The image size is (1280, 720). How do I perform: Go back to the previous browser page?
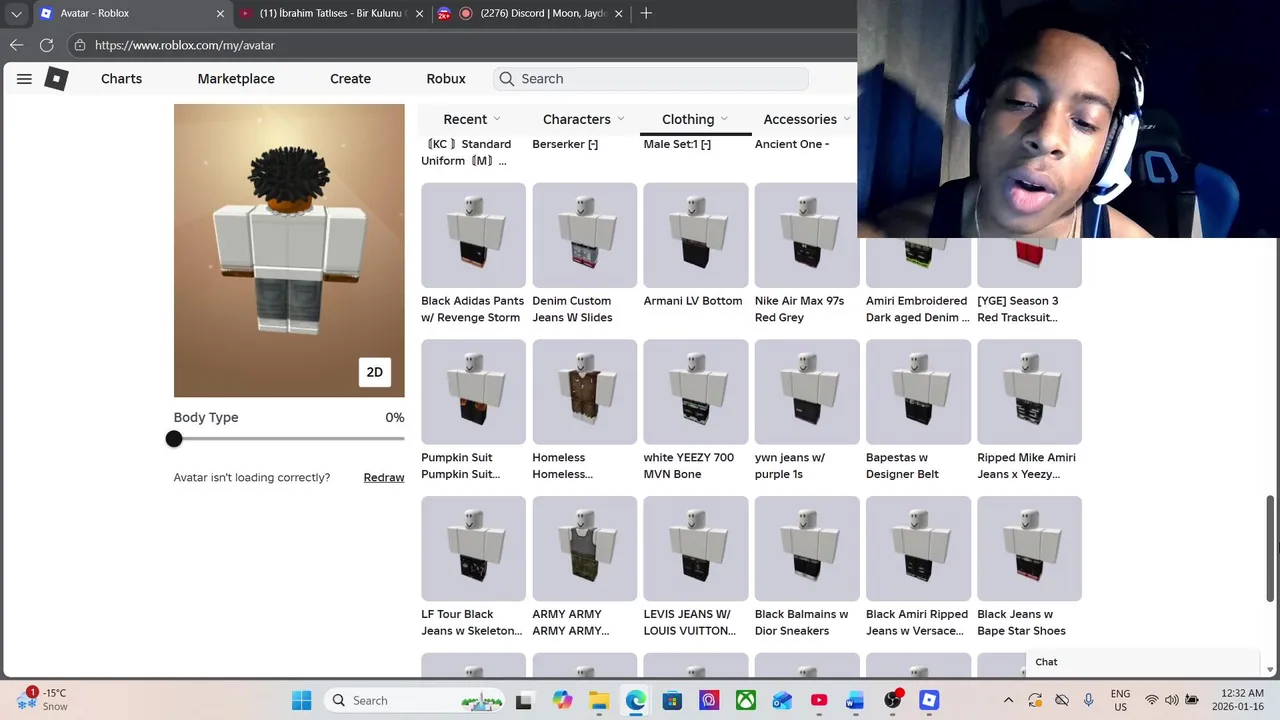[16, 45]
